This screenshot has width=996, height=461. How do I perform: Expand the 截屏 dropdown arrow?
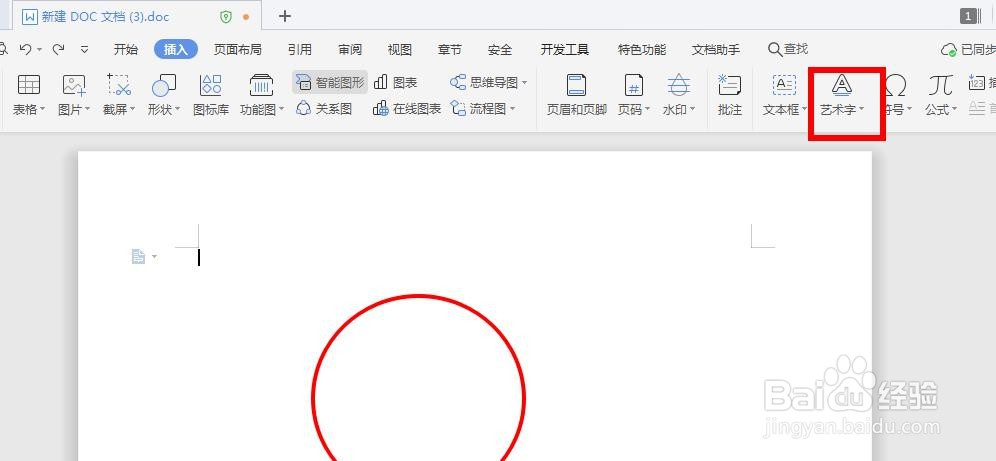click(133, 109)
